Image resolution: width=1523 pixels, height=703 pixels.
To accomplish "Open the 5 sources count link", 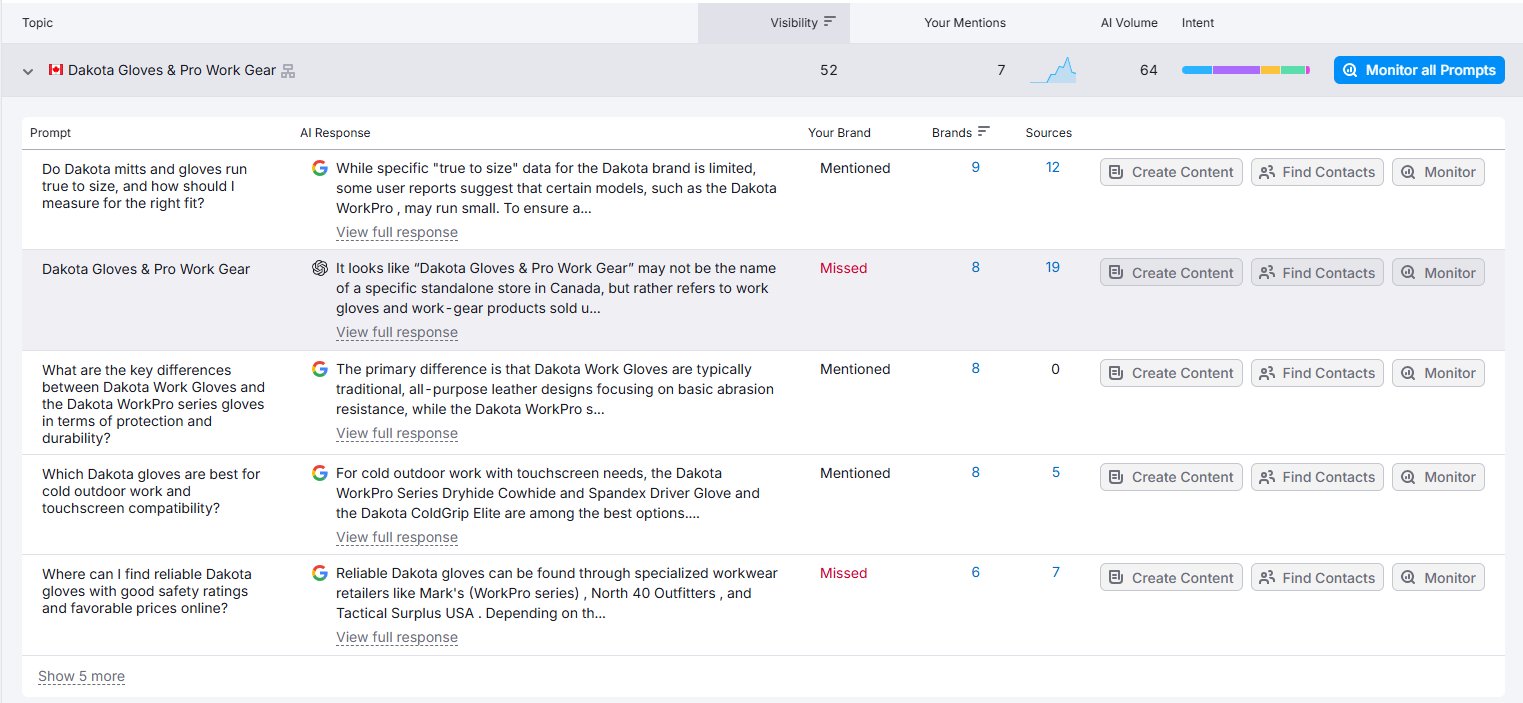I will point(1056,472).
